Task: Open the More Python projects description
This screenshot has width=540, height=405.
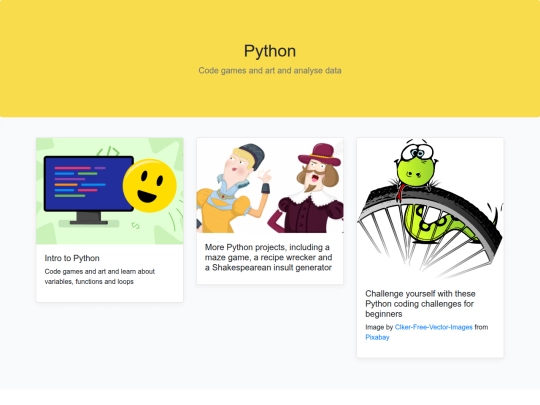Action: (x=269, y=257)
